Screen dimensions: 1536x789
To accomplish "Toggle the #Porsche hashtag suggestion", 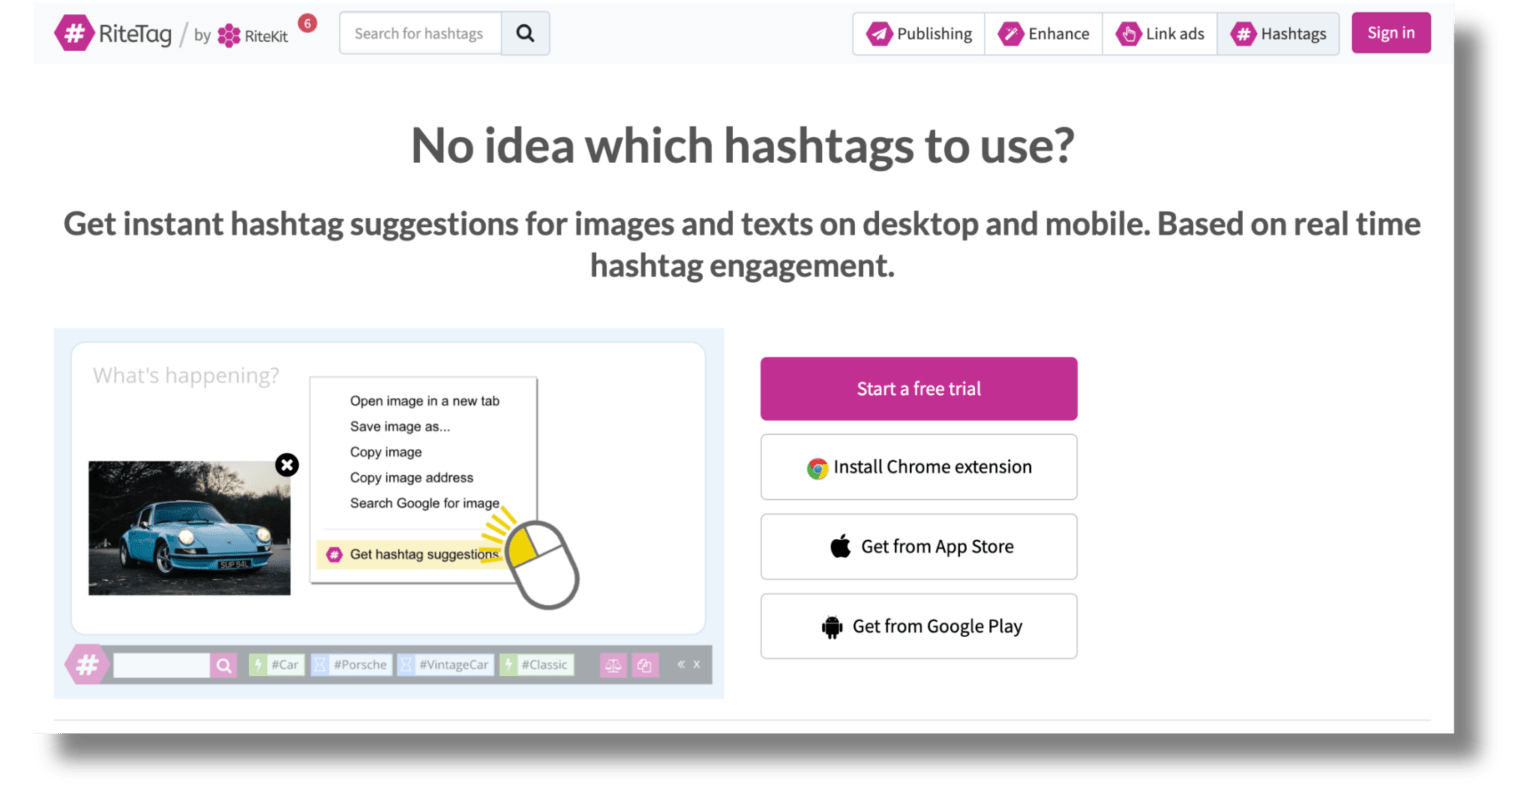I will [352, 664].
